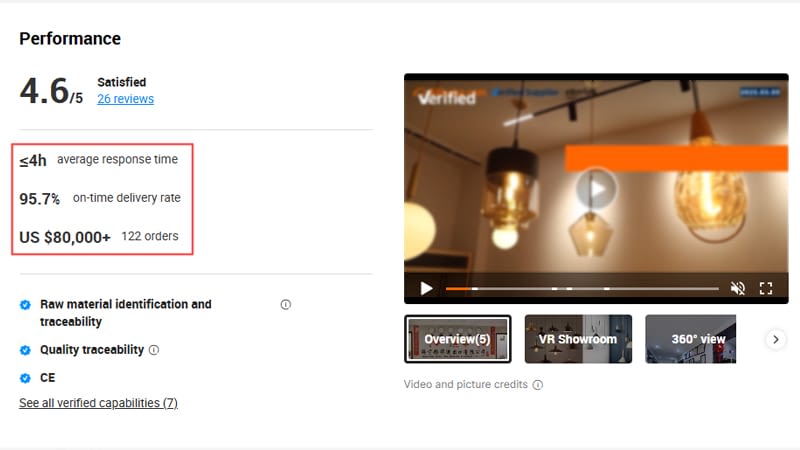Select the Overview(5) media tab
Viewport: 800px width, 450px height.
458,339
